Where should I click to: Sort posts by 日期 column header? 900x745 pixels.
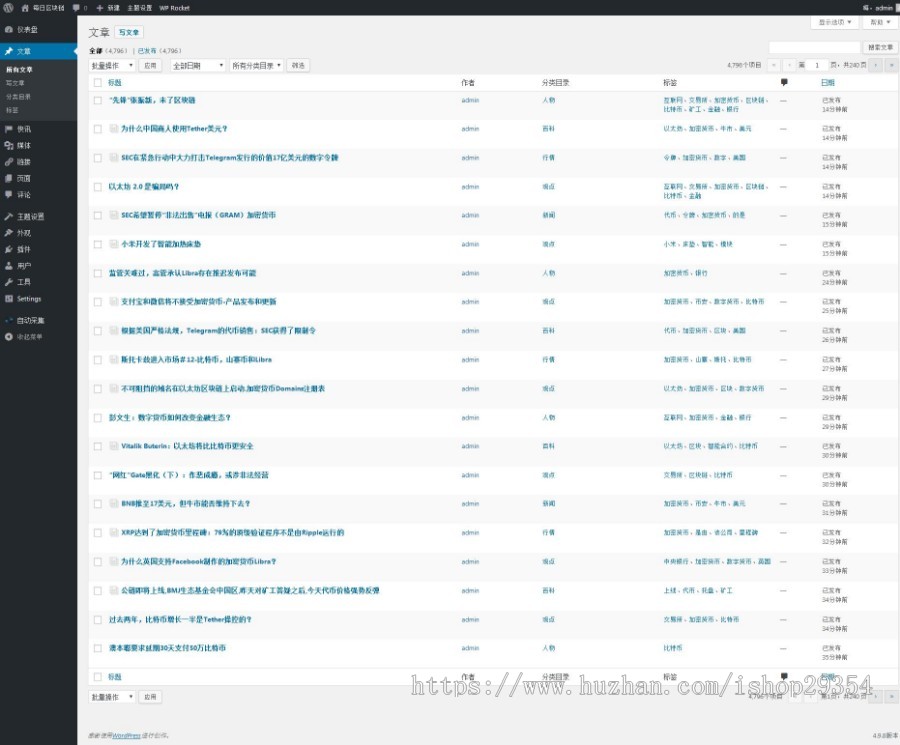(828, 83)
